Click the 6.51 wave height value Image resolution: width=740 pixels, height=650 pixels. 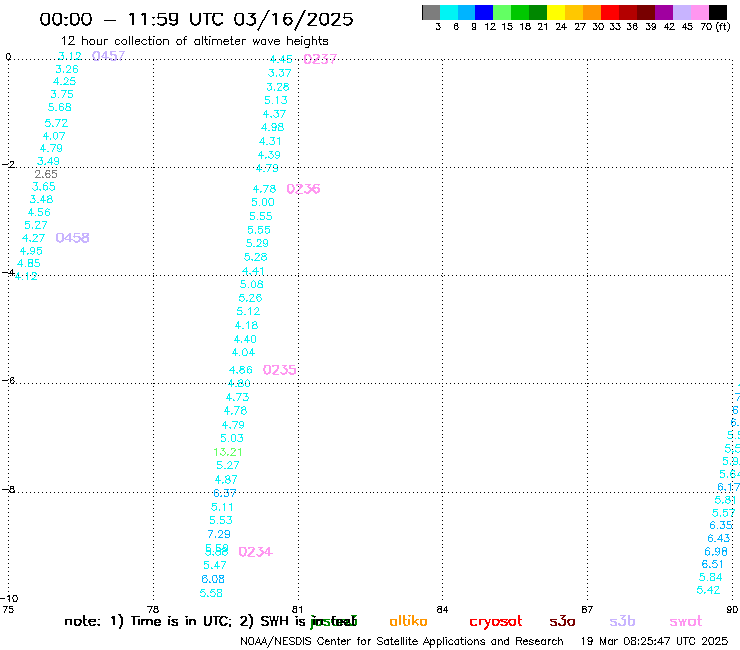coord(713,564)
